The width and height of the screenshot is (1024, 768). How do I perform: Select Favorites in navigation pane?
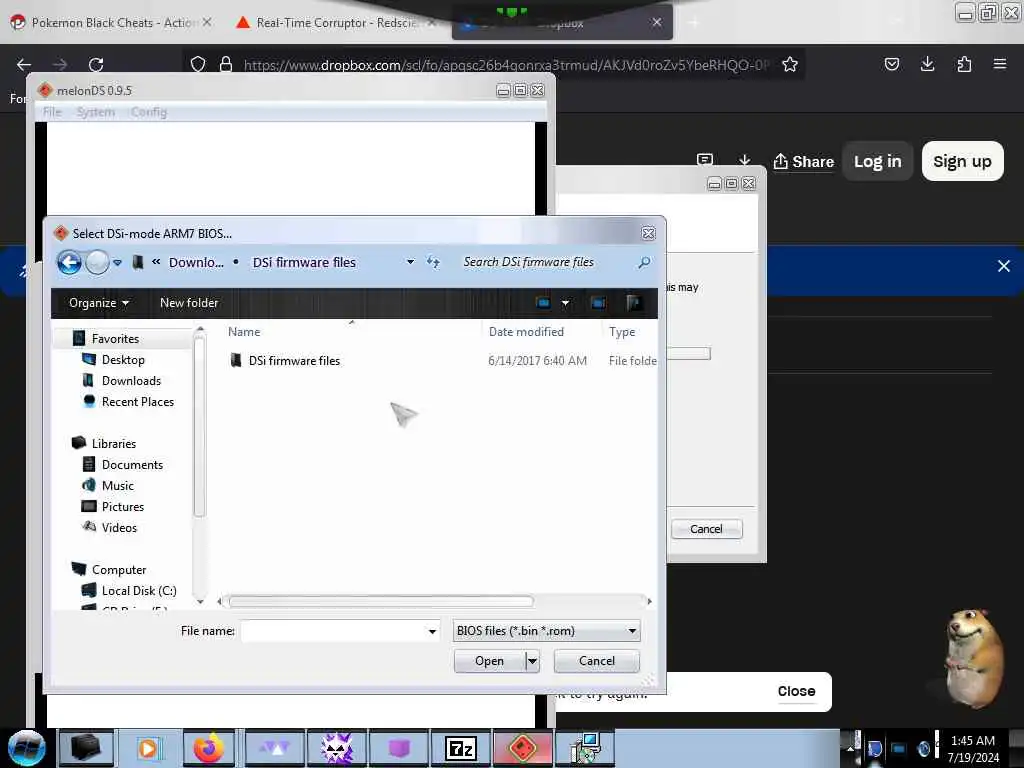click(115, 338)
